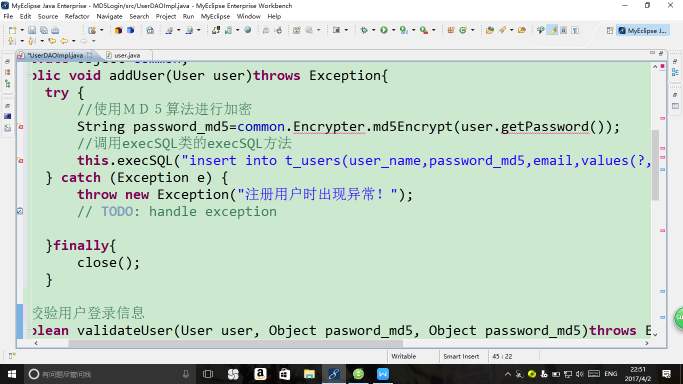Image resolution: width=683 pixels, height=384 pixels.
Task: Toggle Show Whitespace Characters button
Action: point(575,30)
